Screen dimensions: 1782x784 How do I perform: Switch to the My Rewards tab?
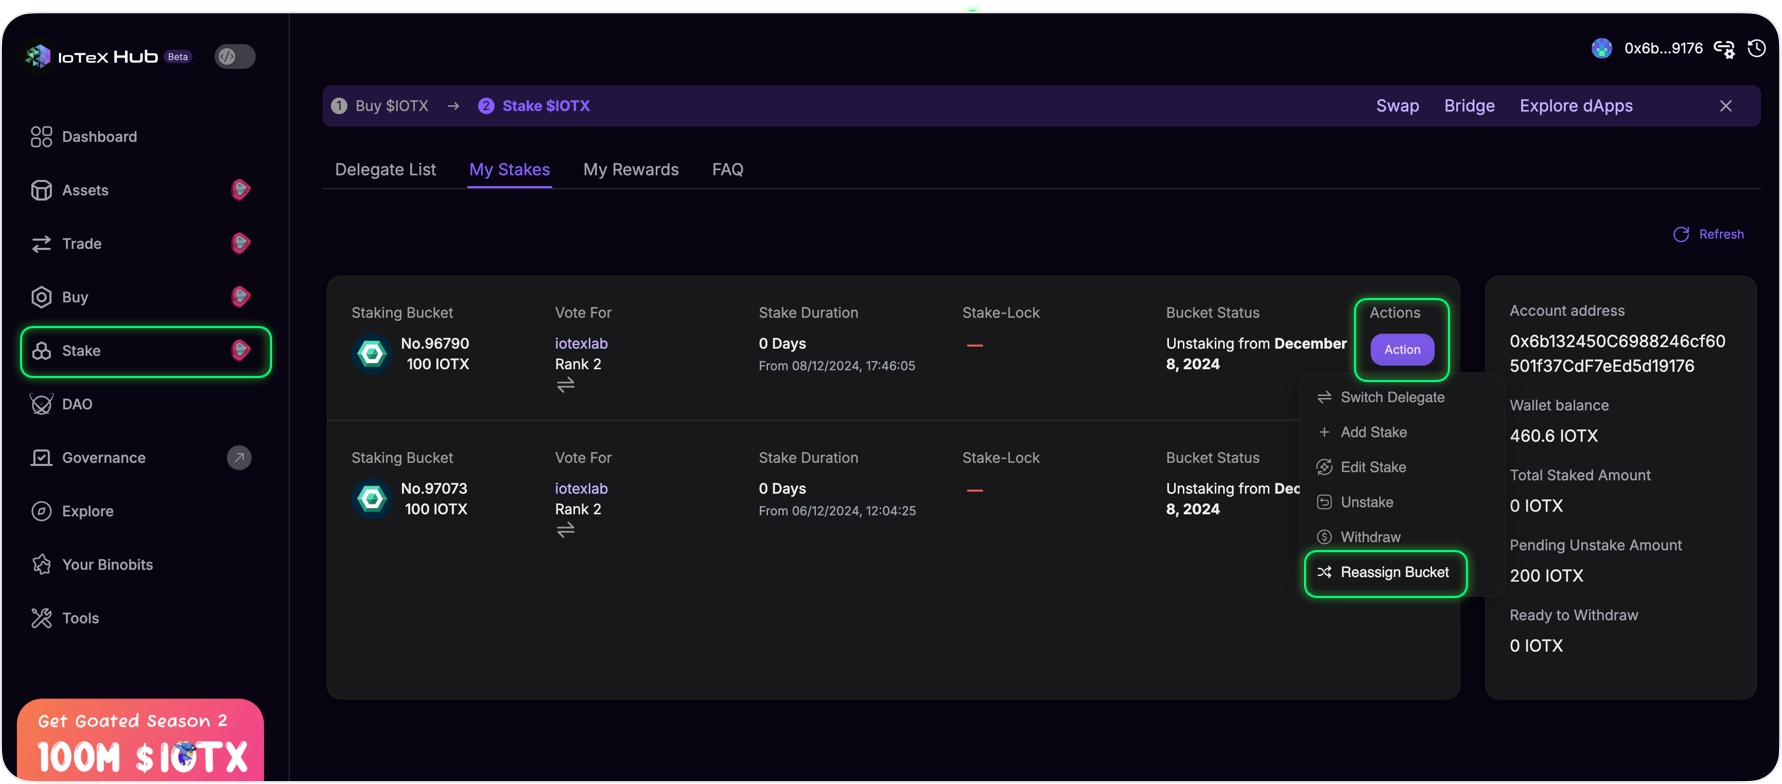coord(630,170)
